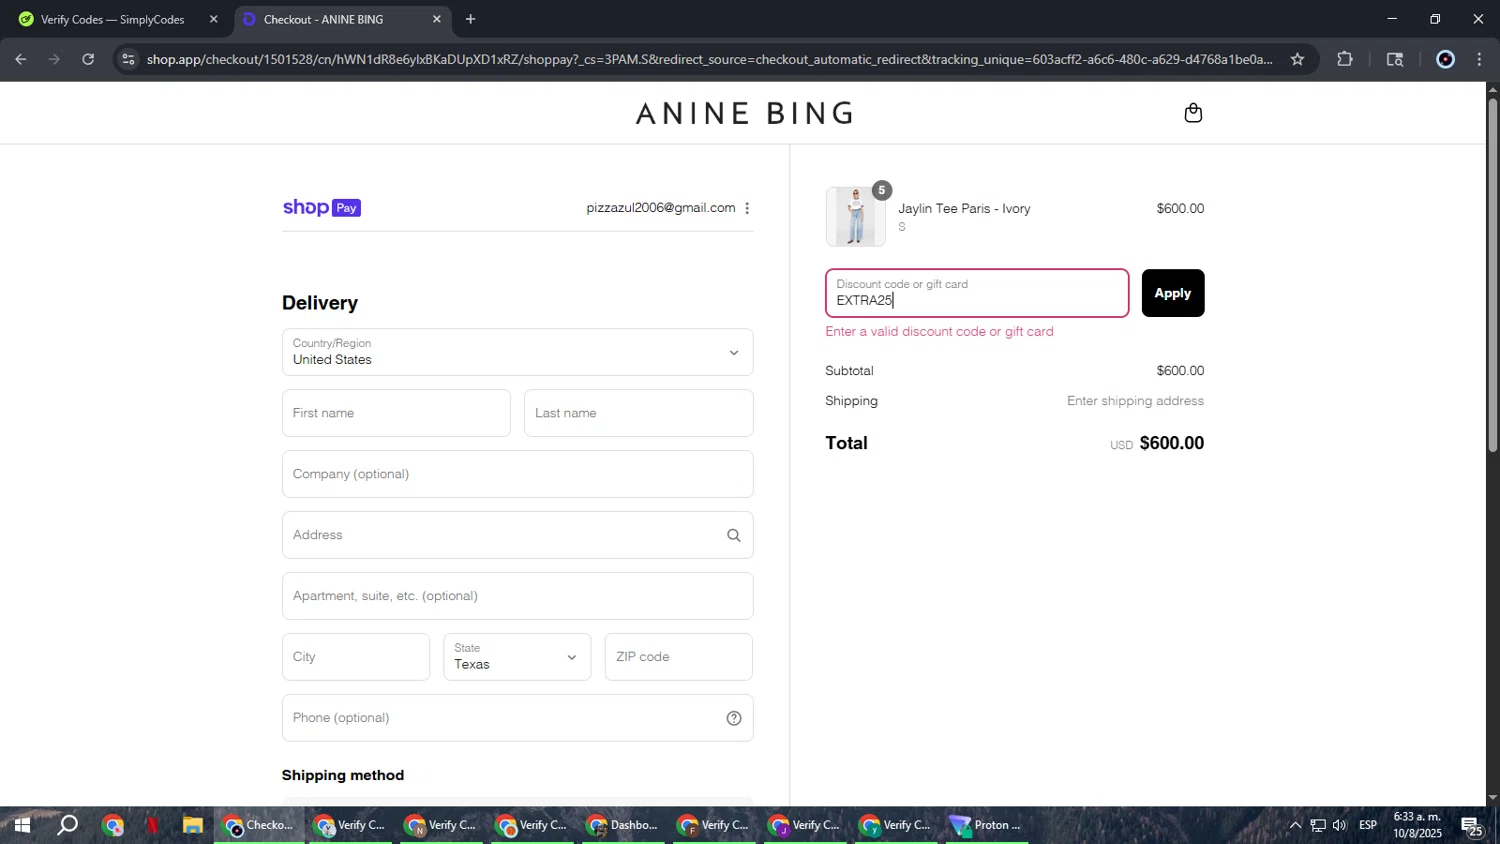Image resolution: width=1500 pixels, height=844 pixels.
Task: Click the ZIP code field
Action: coord(678,657)
